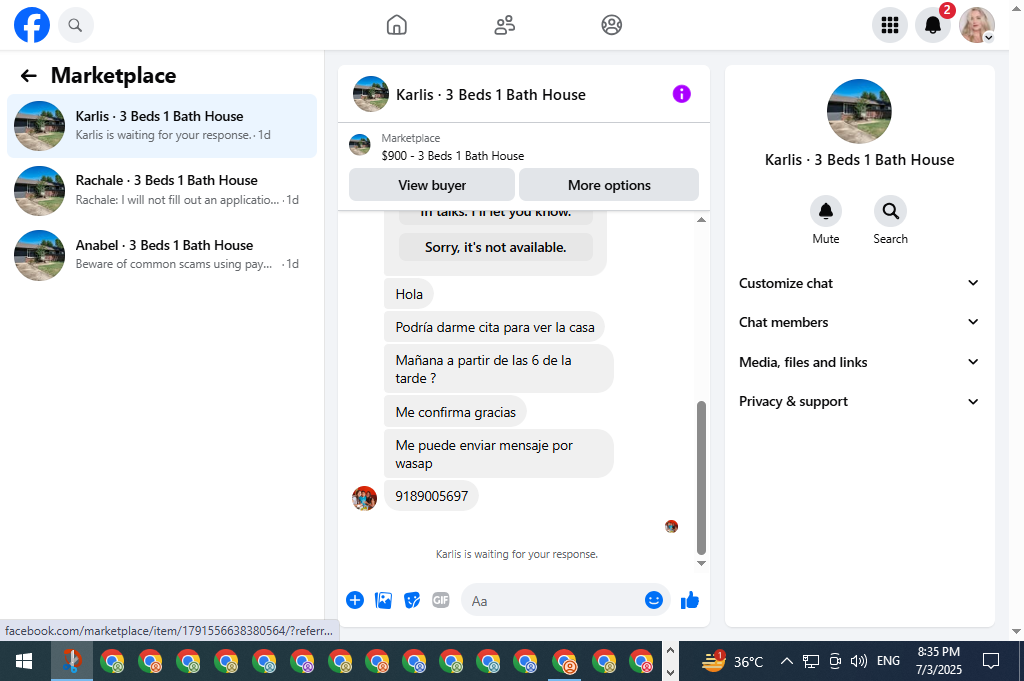Click message "Hola"
The height and width of the screenshot is (681, 1024).
(x=409, y=294)
